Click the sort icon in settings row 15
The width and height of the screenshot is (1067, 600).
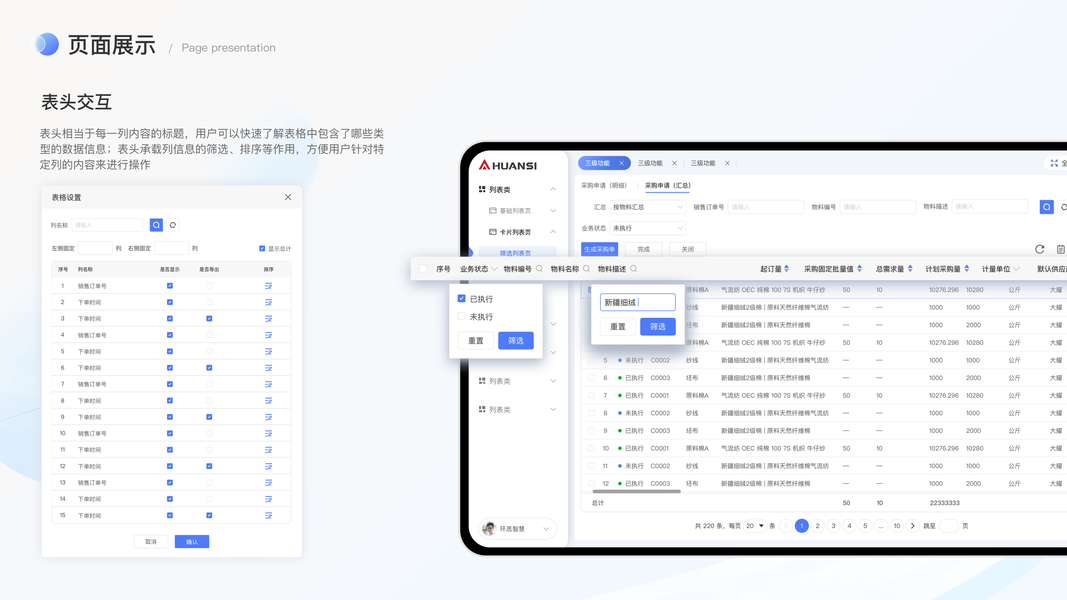[268, 515]
